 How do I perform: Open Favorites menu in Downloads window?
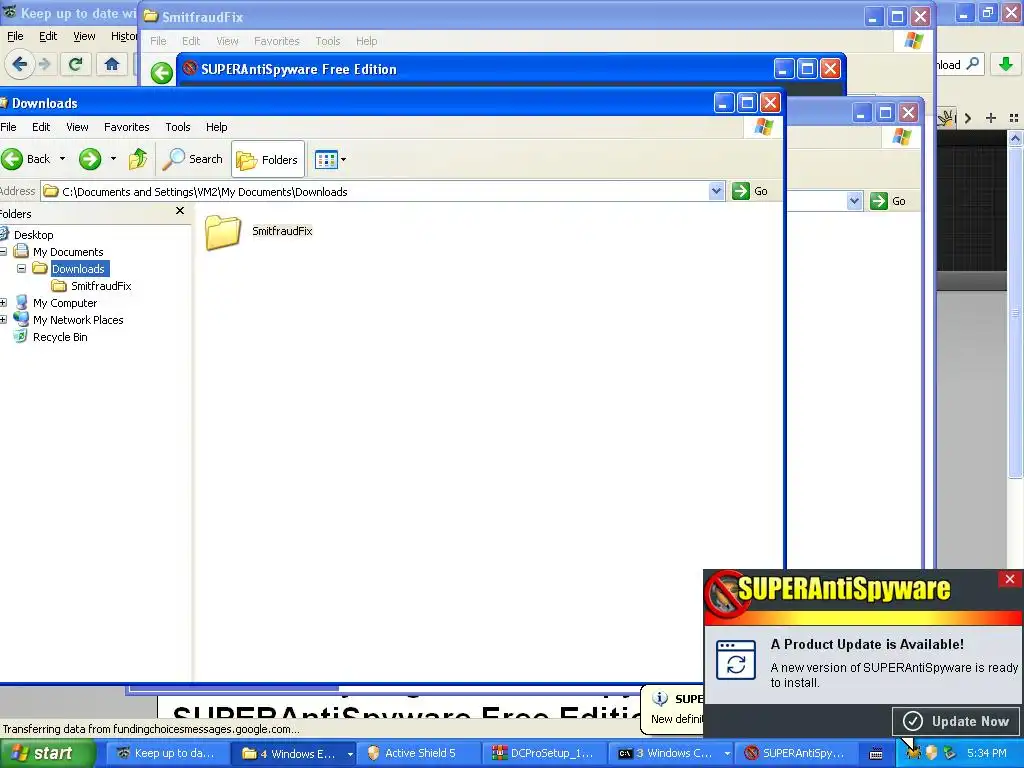point(127,127)
